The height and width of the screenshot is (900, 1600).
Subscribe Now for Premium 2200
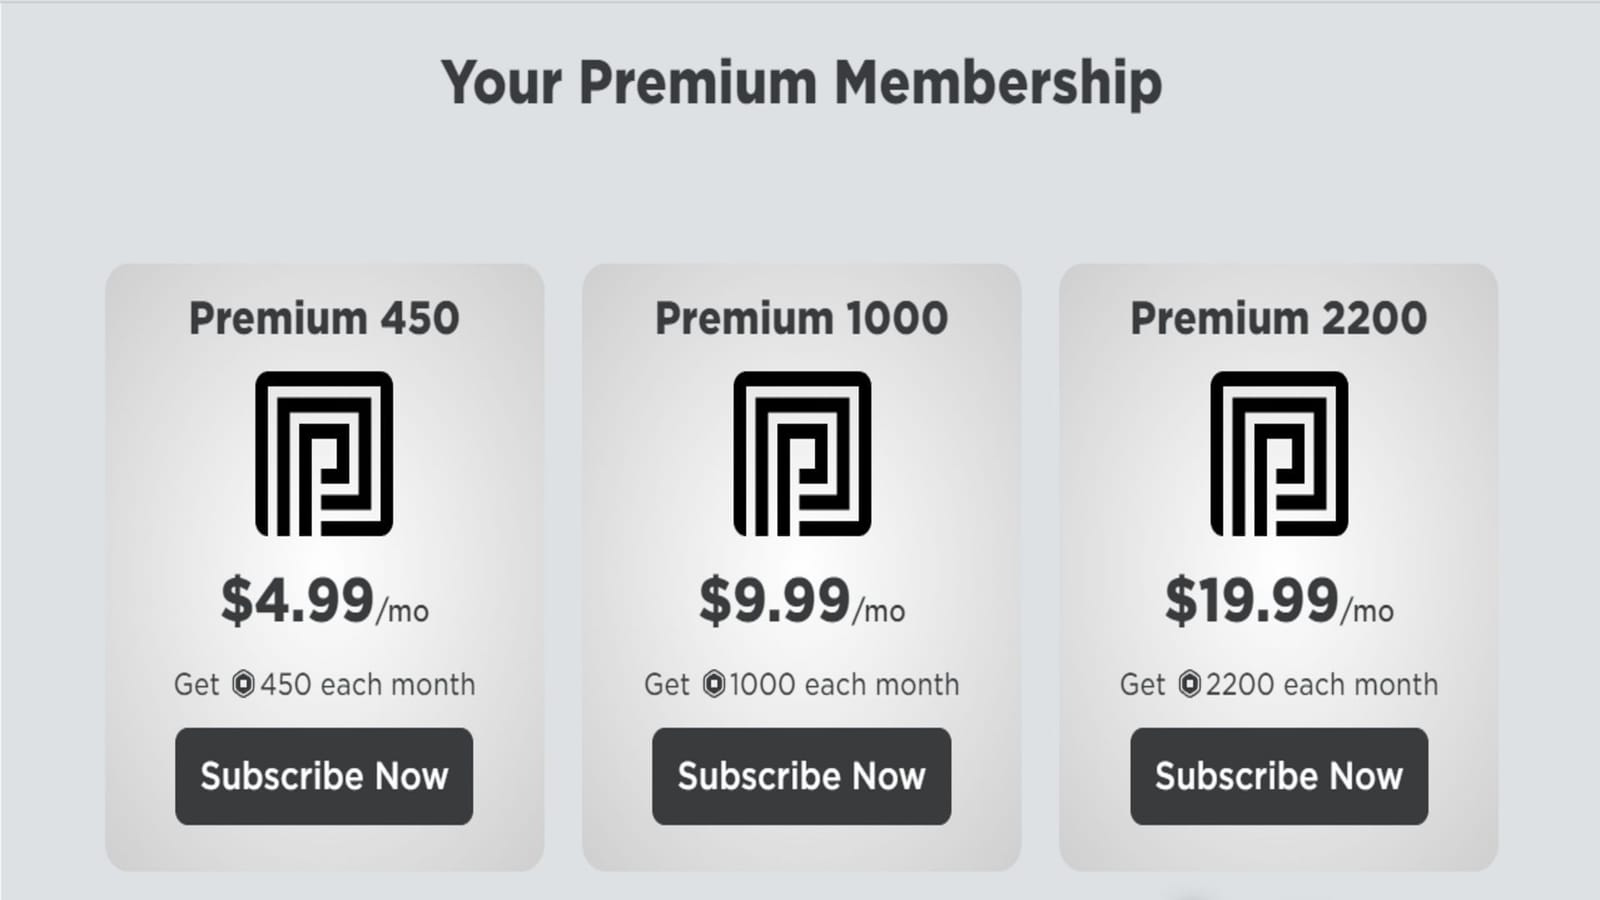[1277, 776]
